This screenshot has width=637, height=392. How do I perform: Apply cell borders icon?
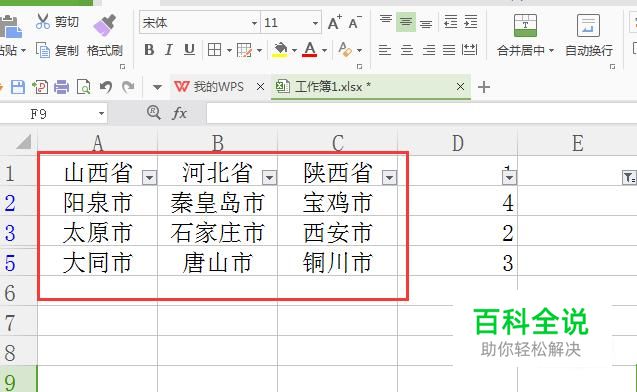point(214,50)
